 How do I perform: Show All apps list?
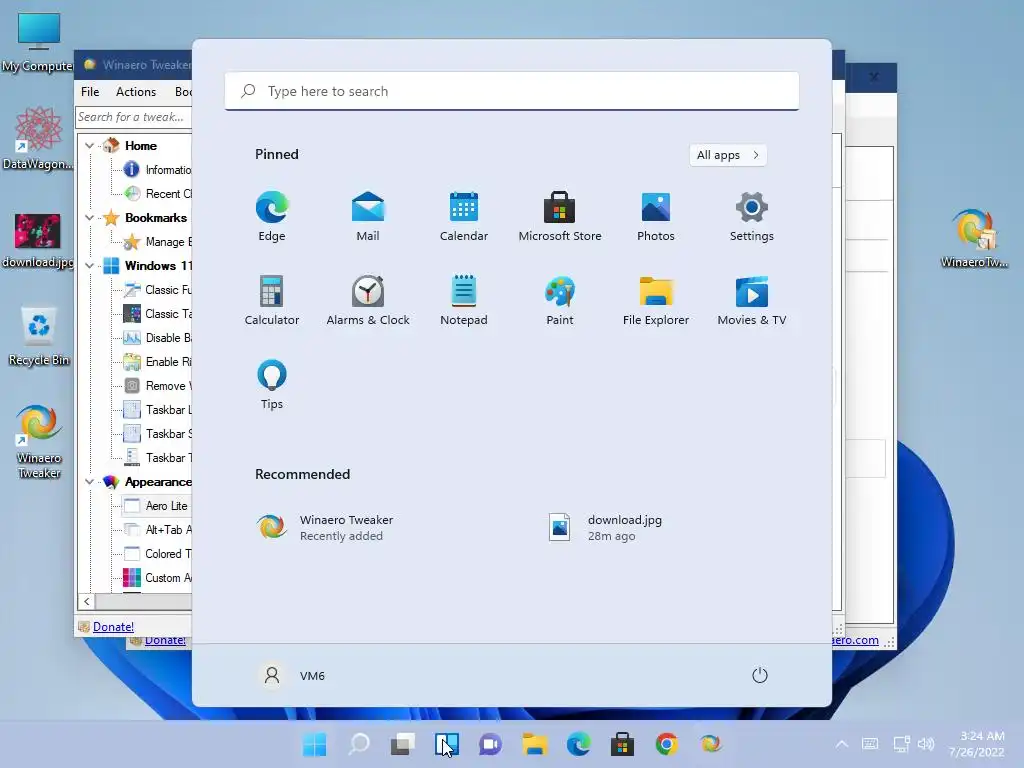[x=728, y=155]
